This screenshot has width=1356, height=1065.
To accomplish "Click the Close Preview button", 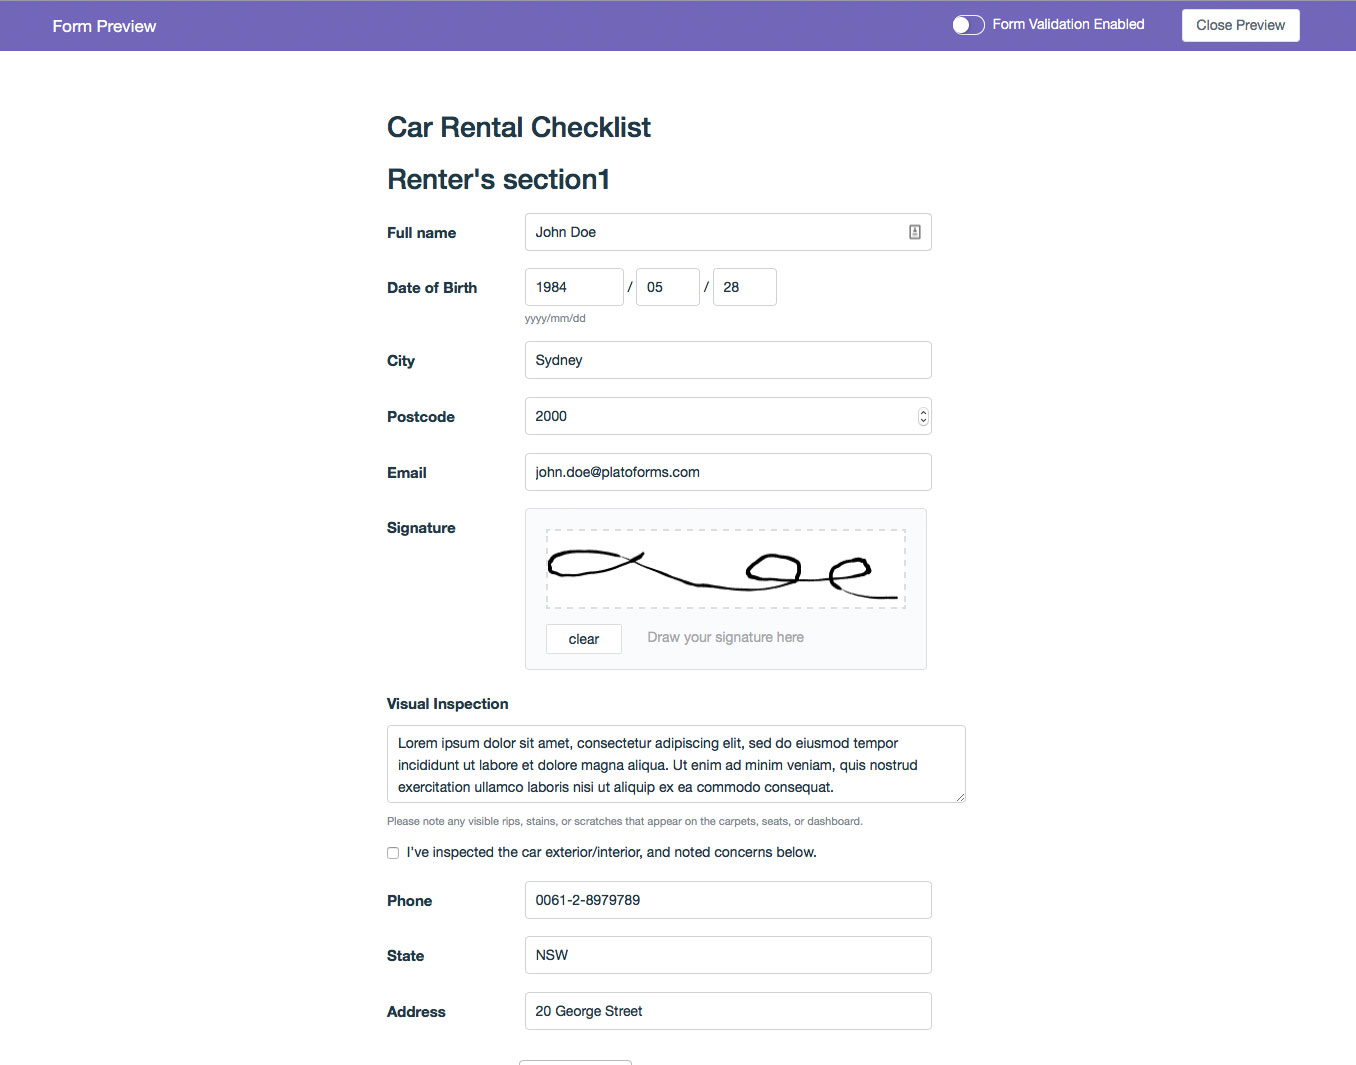I will click(1240, 26).
